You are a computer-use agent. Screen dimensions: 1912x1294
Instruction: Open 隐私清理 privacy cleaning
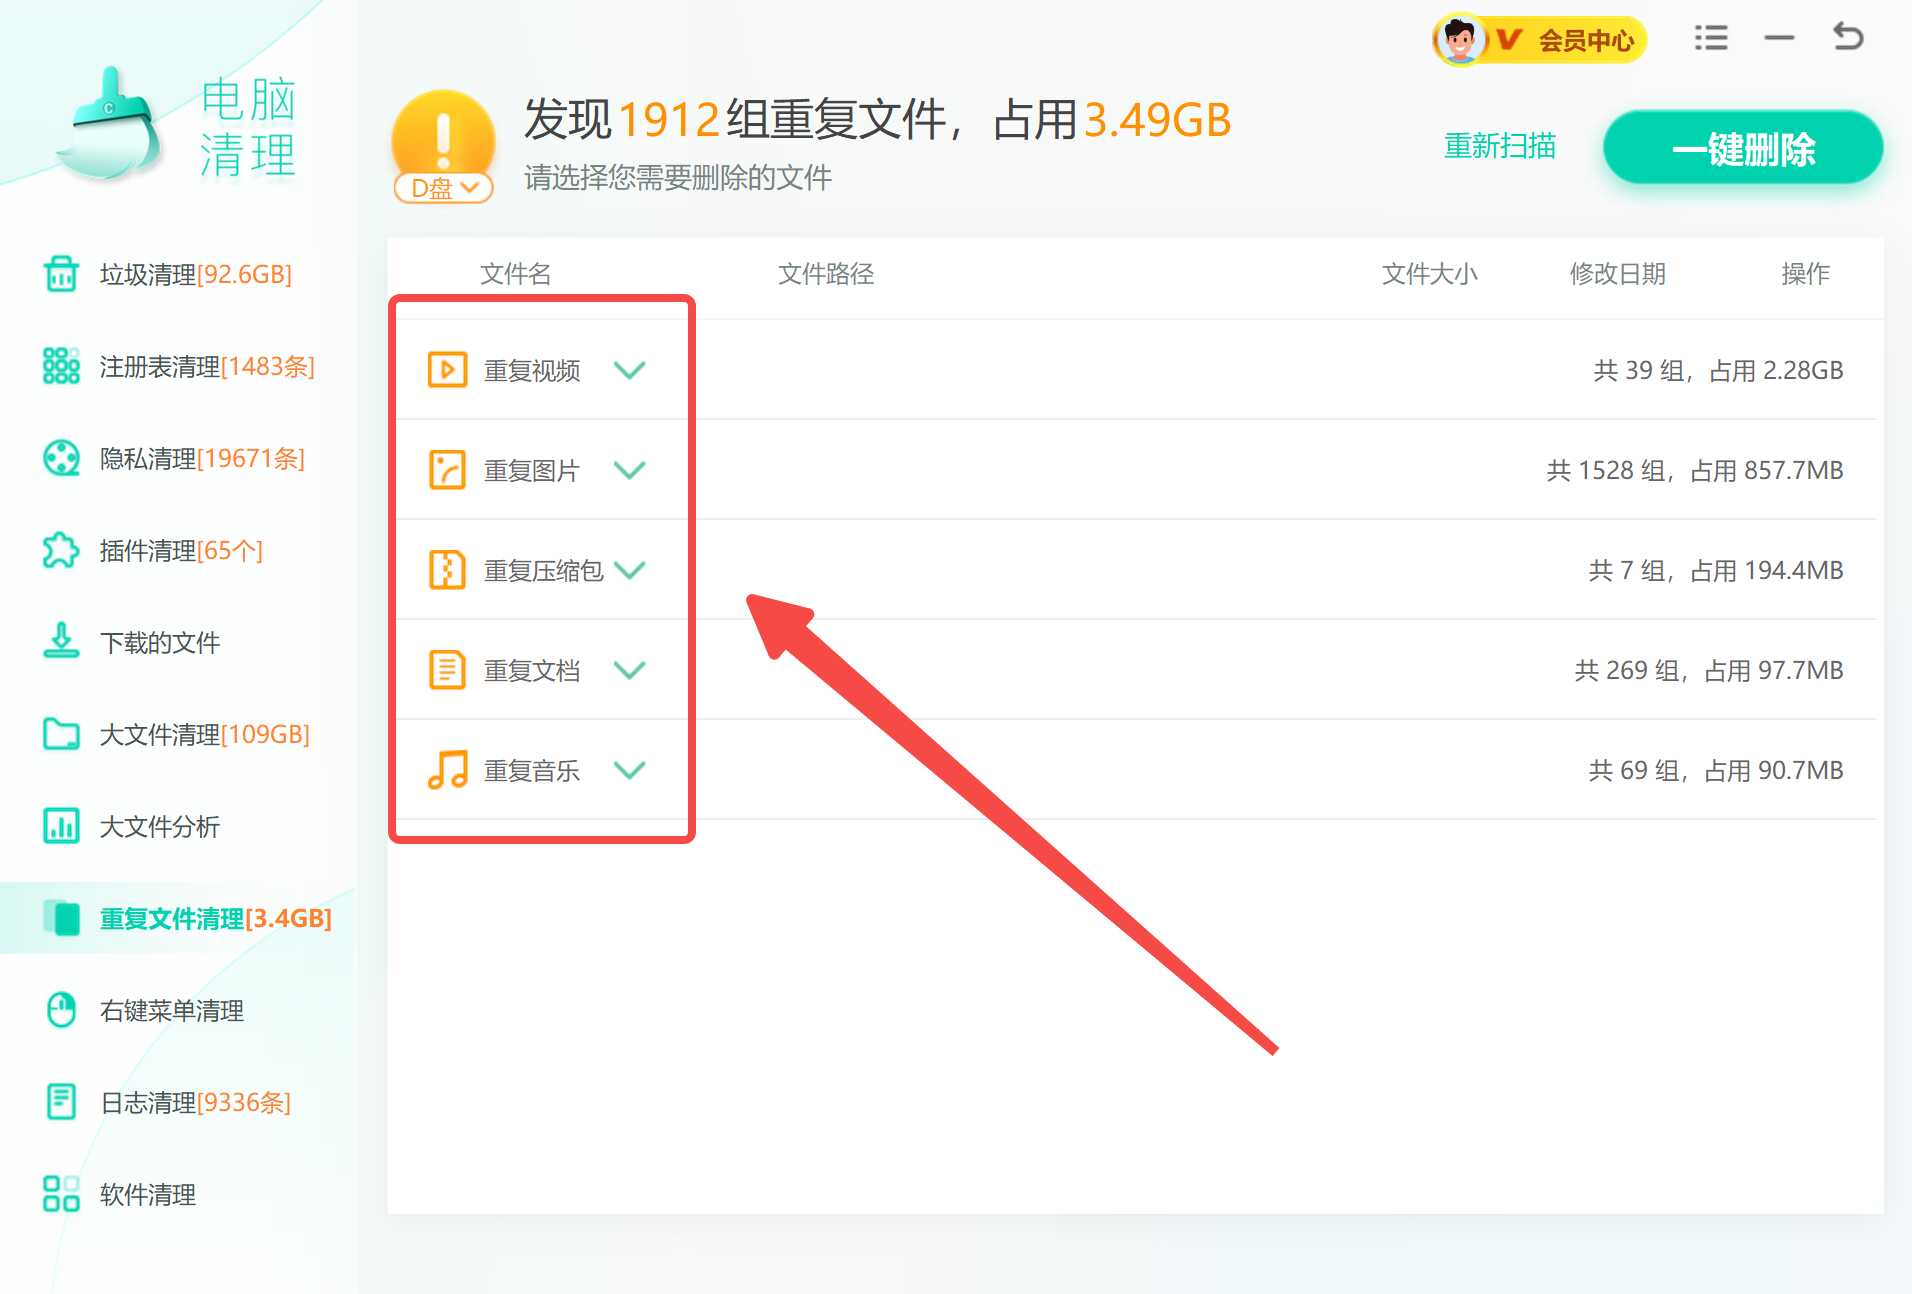pos(61,458)
